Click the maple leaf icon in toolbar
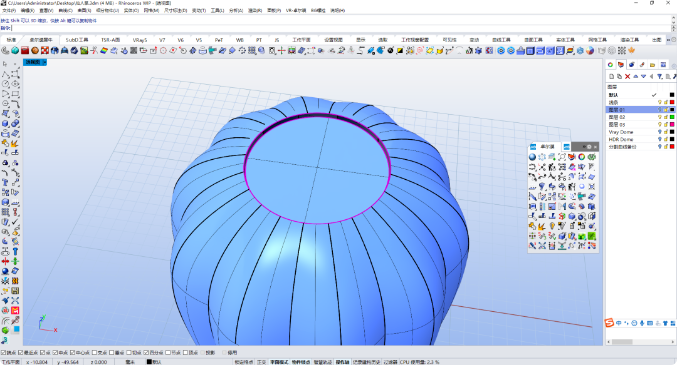Image resolution: width=679 pixels, height=365 pixels. pos(631,51)
